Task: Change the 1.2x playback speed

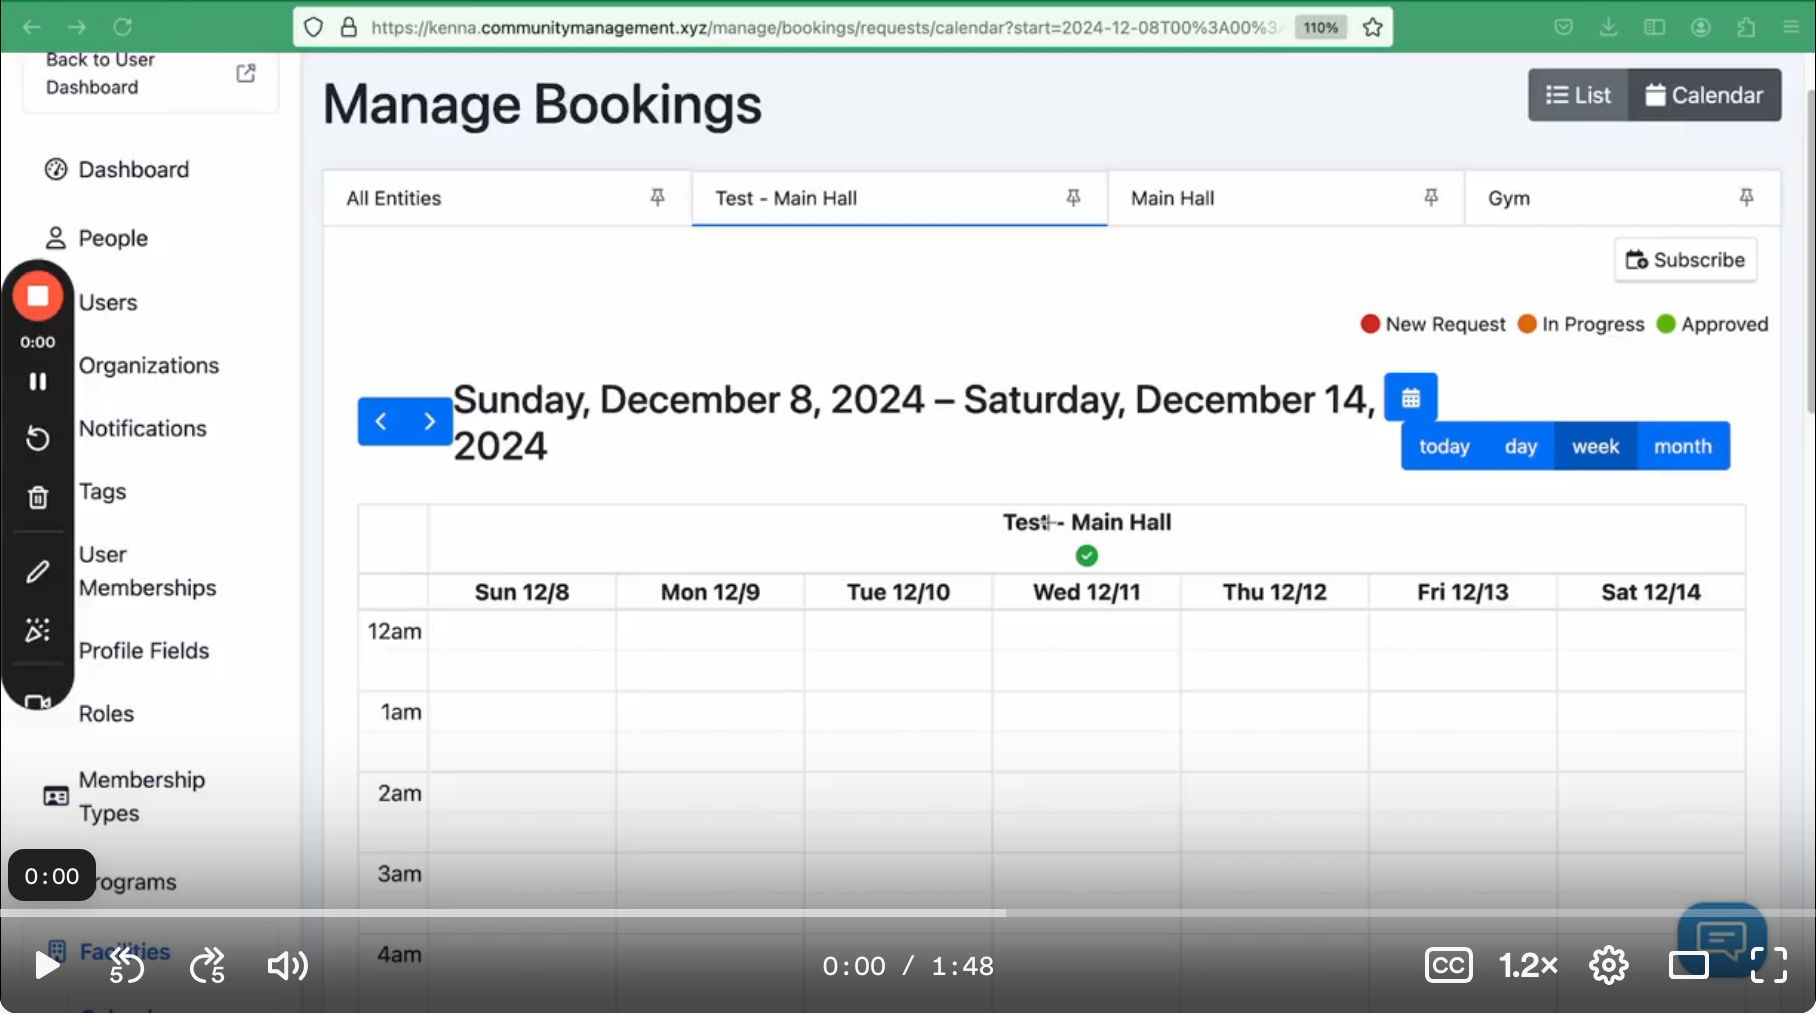Action: pos(1528,965)
